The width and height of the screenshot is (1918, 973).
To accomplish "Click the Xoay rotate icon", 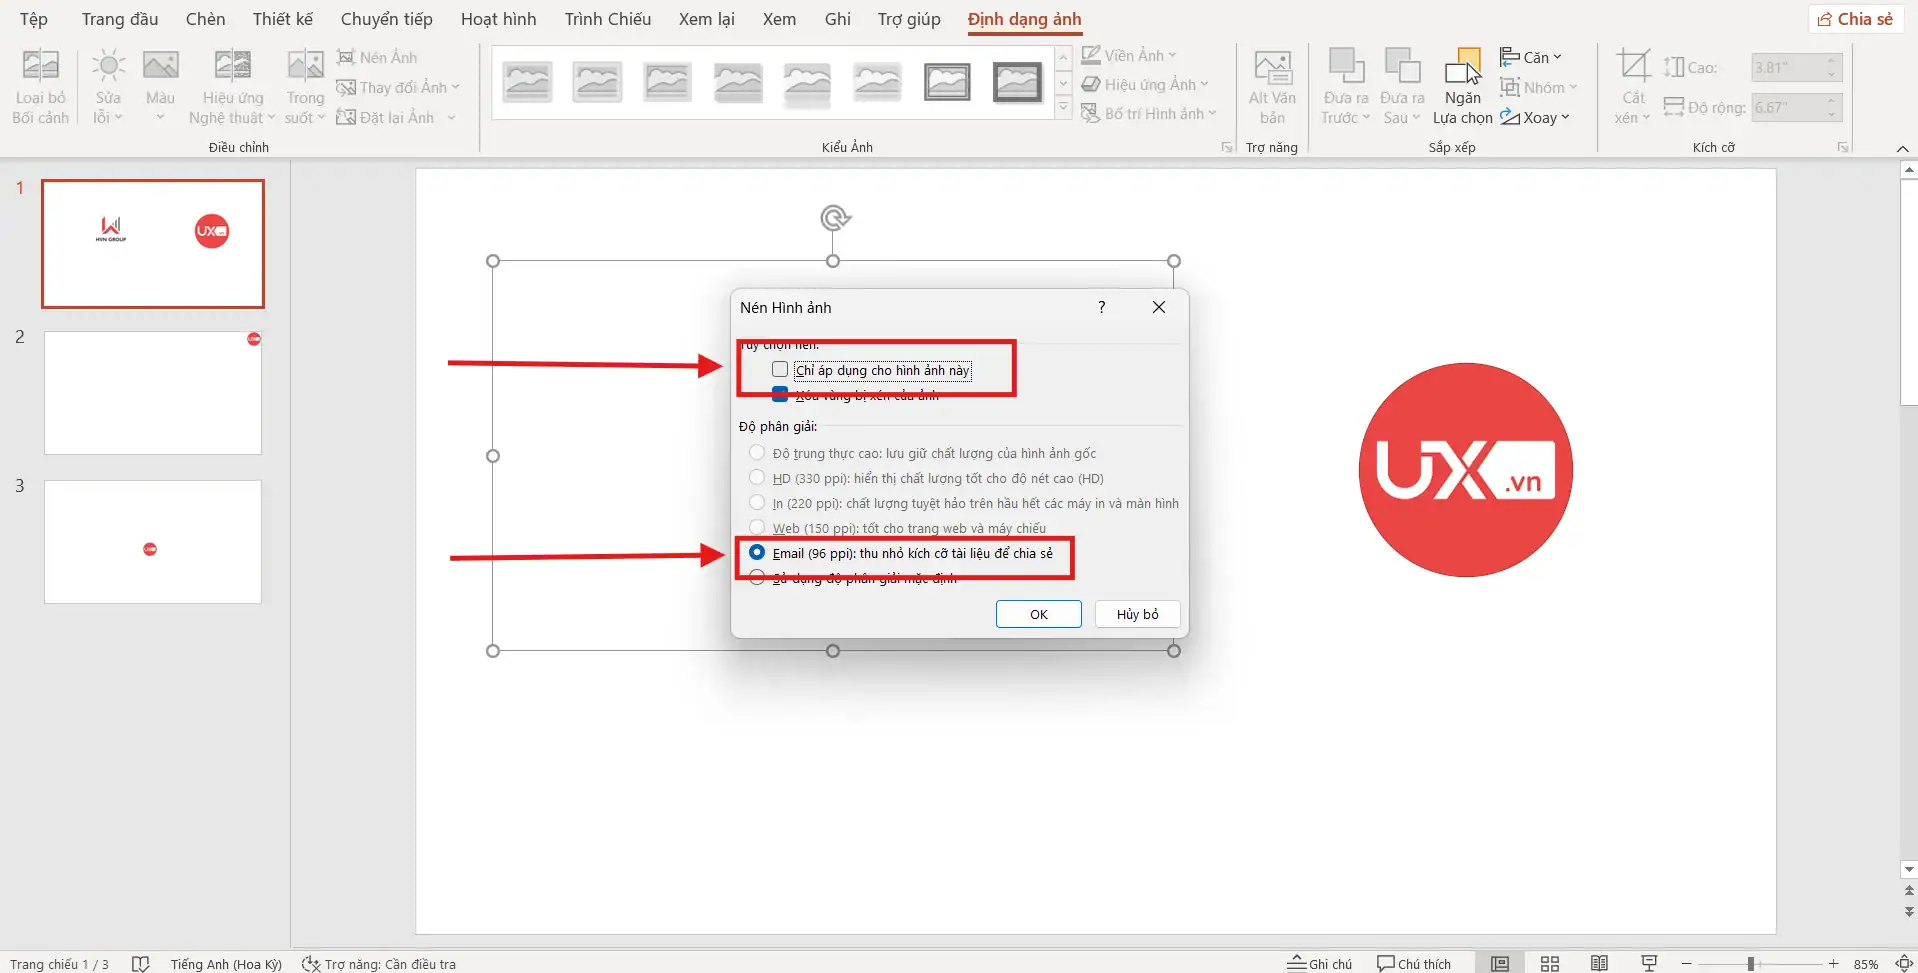I will 1535,117.
